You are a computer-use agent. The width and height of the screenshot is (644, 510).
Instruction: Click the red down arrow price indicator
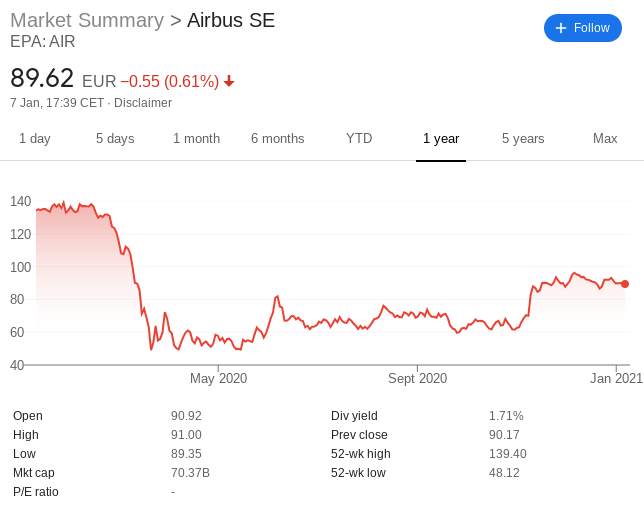coord(229,81)
